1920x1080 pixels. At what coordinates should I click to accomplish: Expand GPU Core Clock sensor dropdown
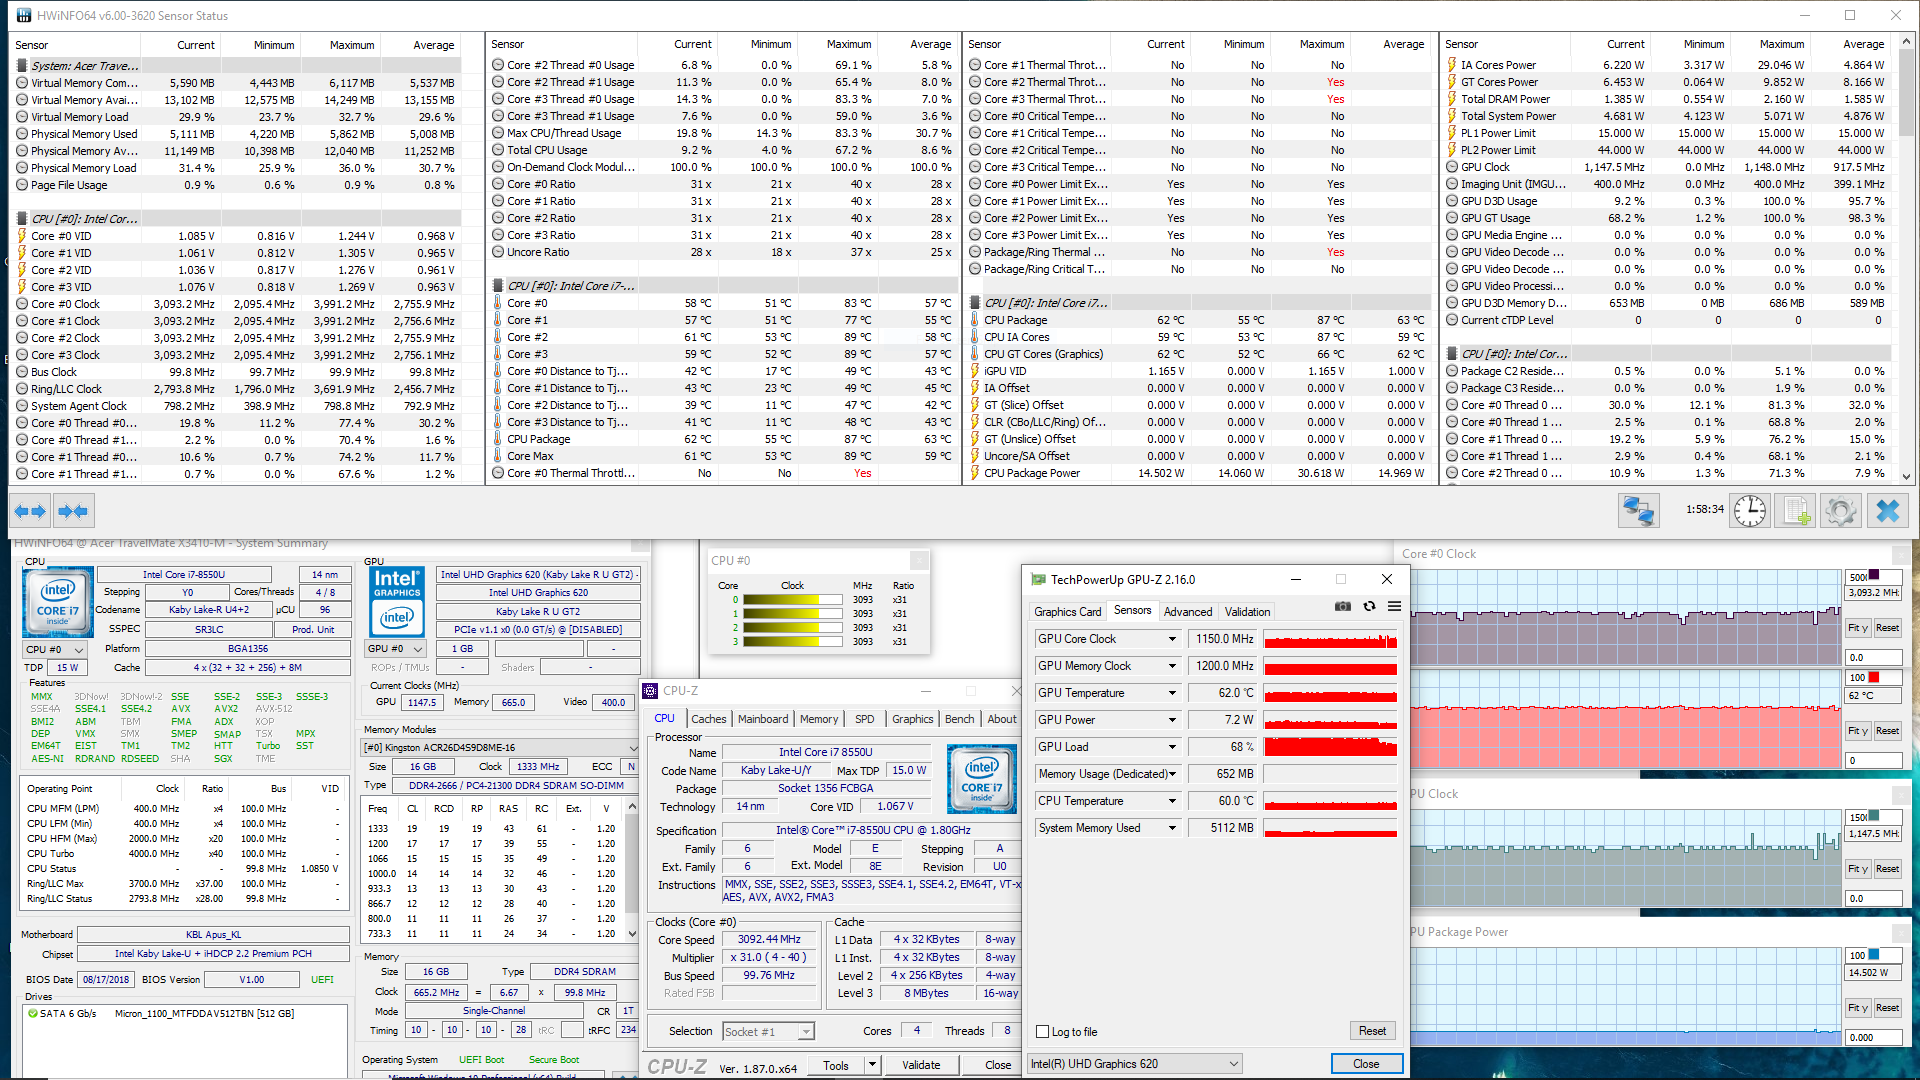1172,639
